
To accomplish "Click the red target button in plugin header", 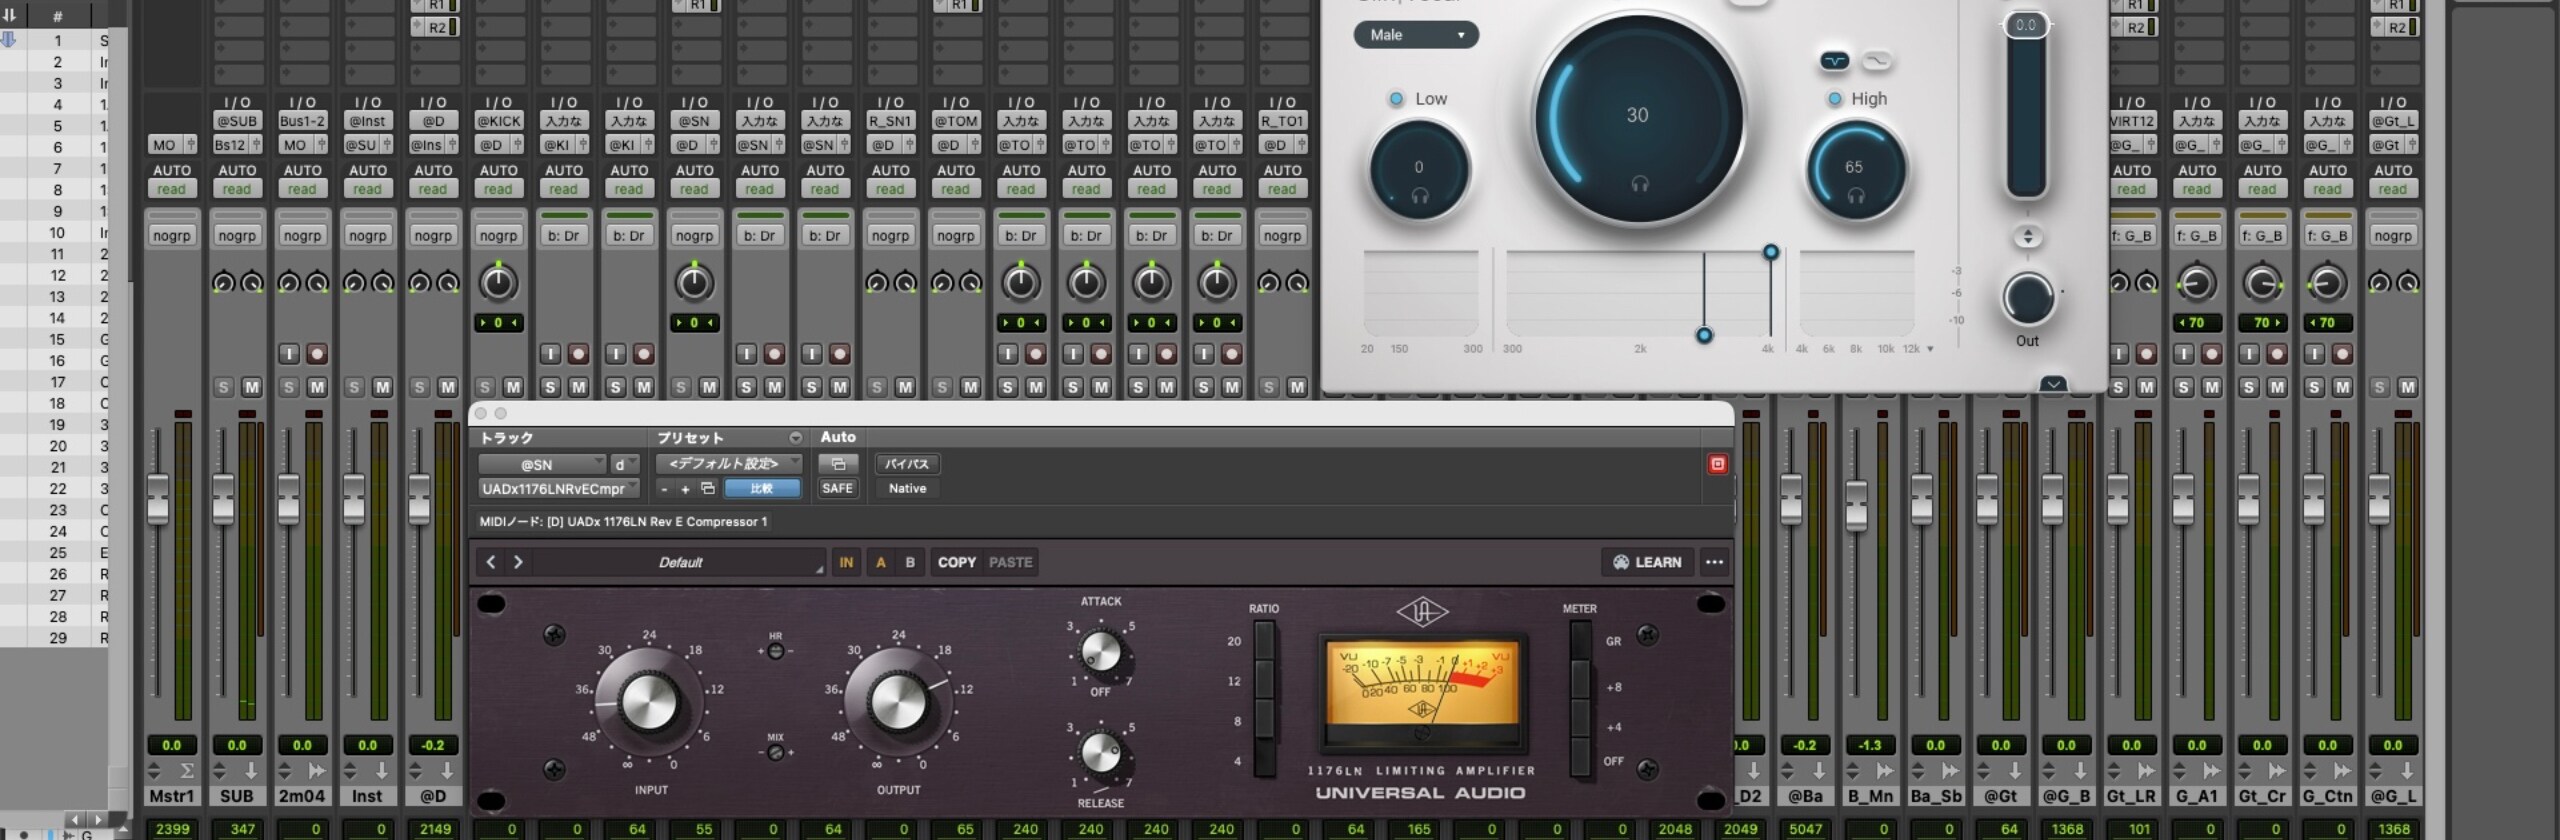I will [1717, 464].
